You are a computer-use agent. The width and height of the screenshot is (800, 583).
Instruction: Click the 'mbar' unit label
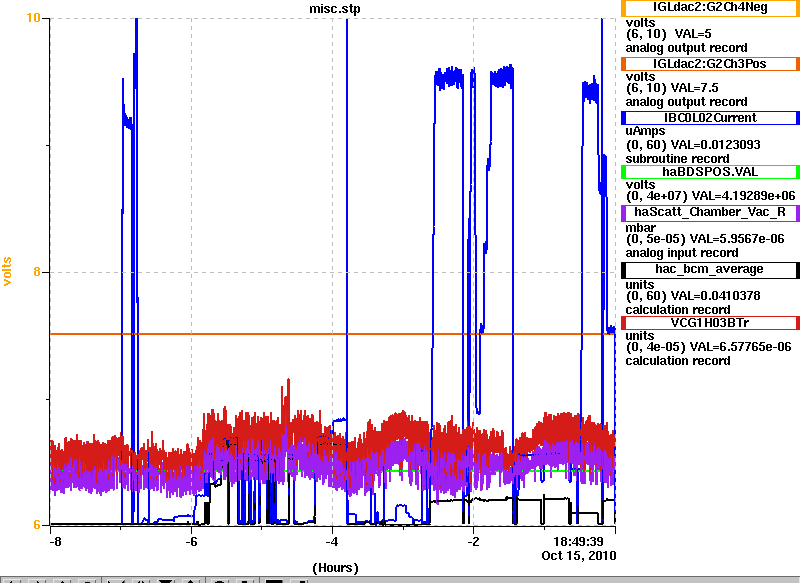click(641, 228)
